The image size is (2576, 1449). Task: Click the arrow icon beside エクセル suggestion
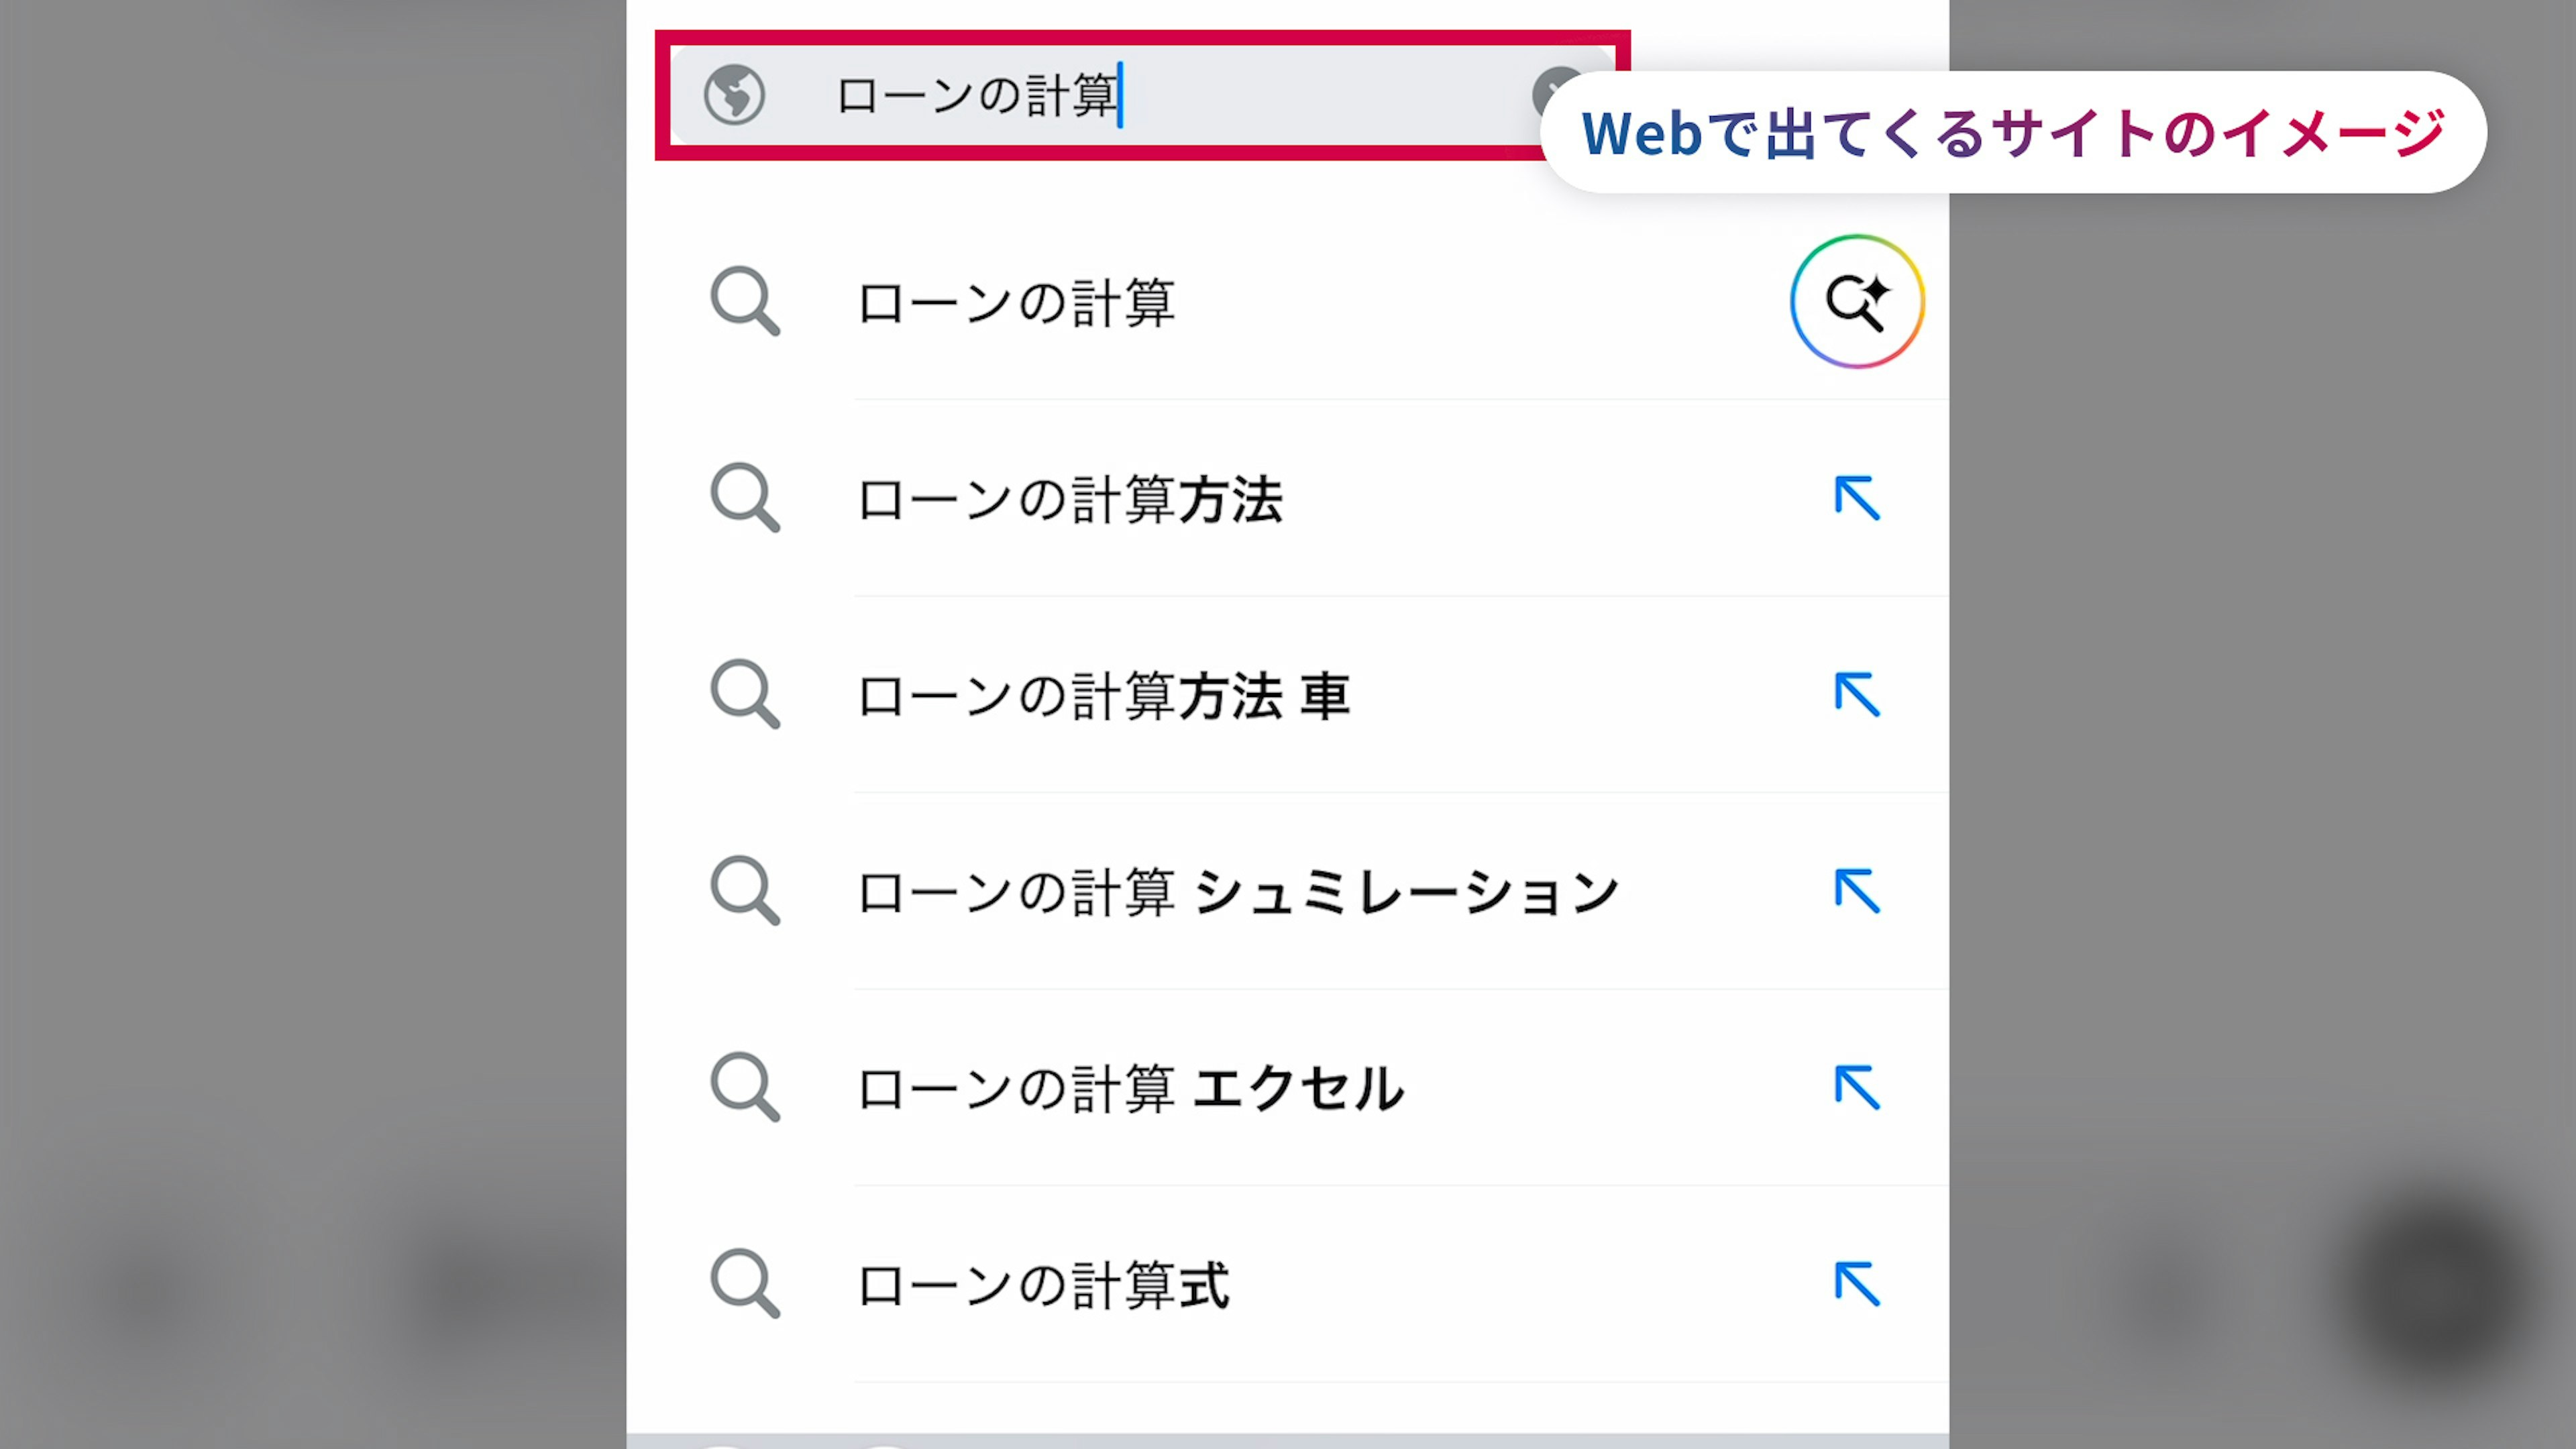(1857, 1087)
